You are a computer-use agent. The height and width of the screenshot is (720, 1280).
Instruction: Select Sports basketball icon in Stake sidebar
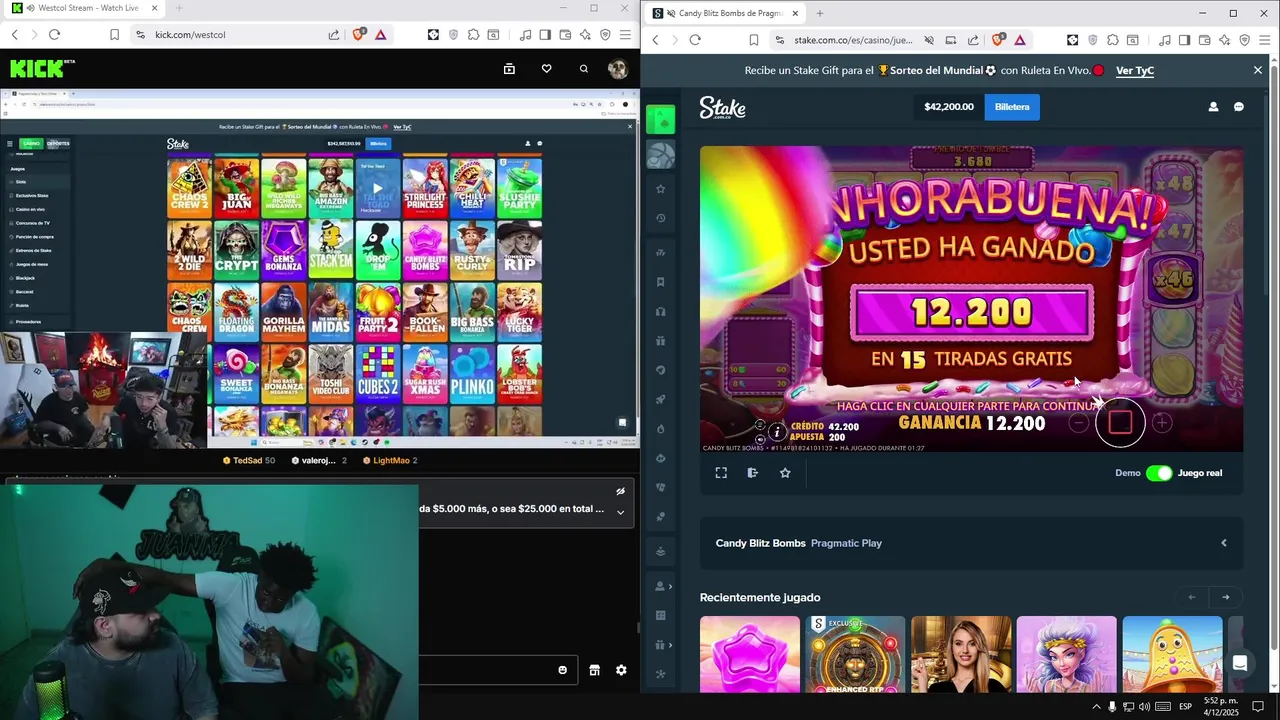coord(660,154)
